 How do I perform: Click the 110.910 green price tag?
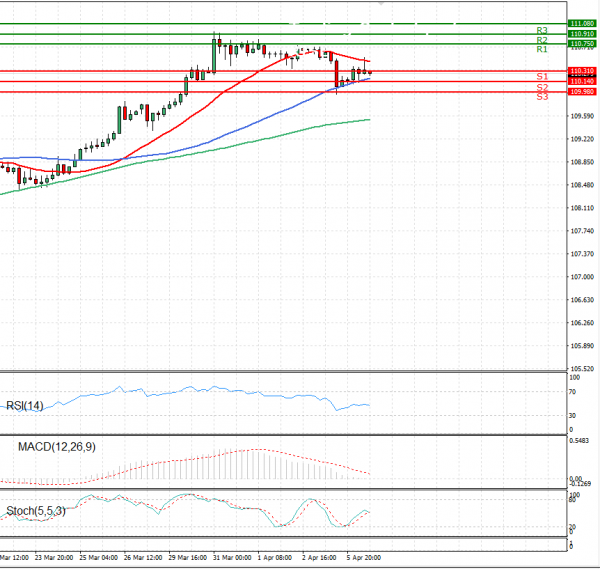(581, 34)
